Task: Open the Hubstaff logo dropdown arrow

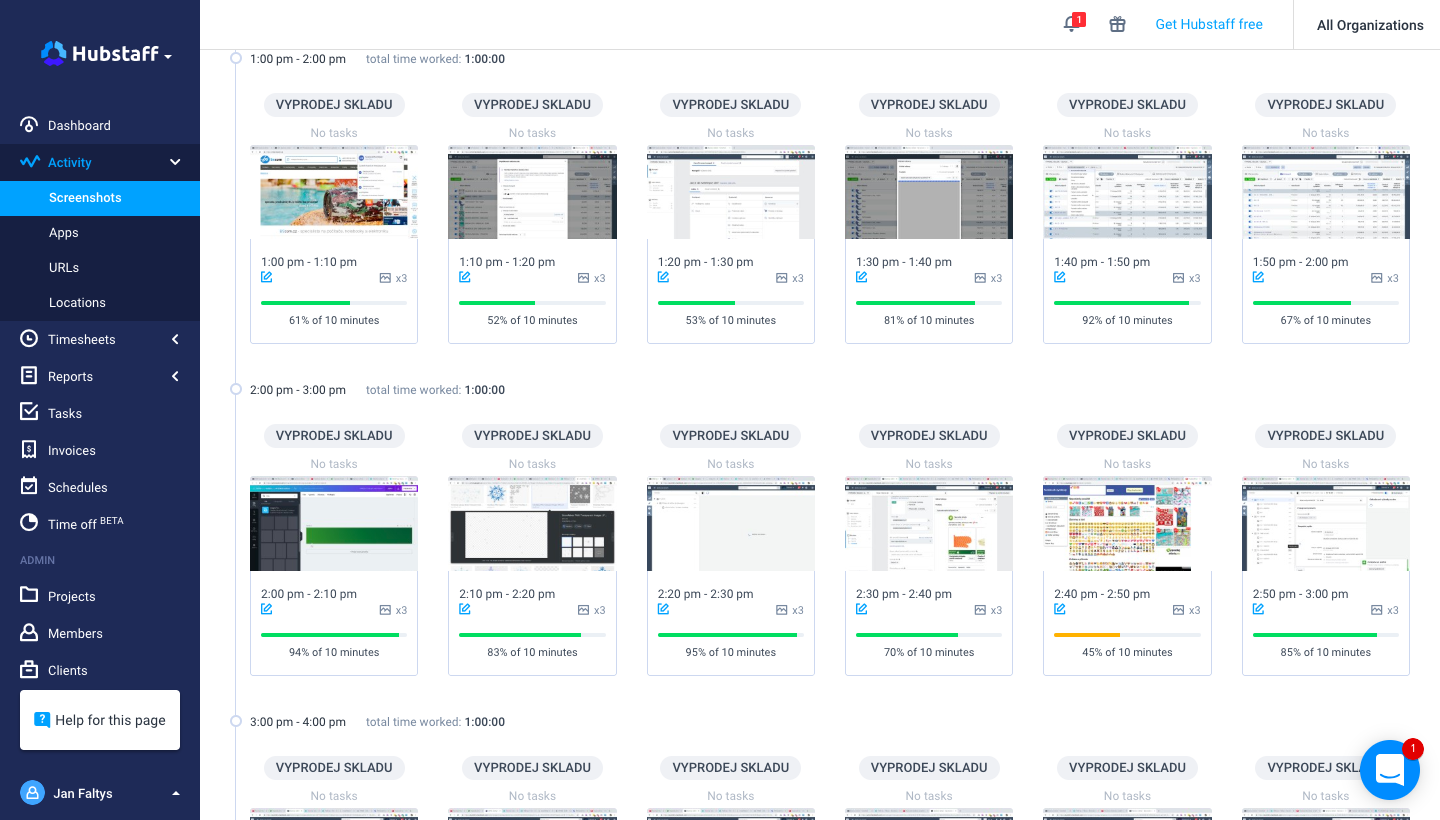Action: pos(168,57)
